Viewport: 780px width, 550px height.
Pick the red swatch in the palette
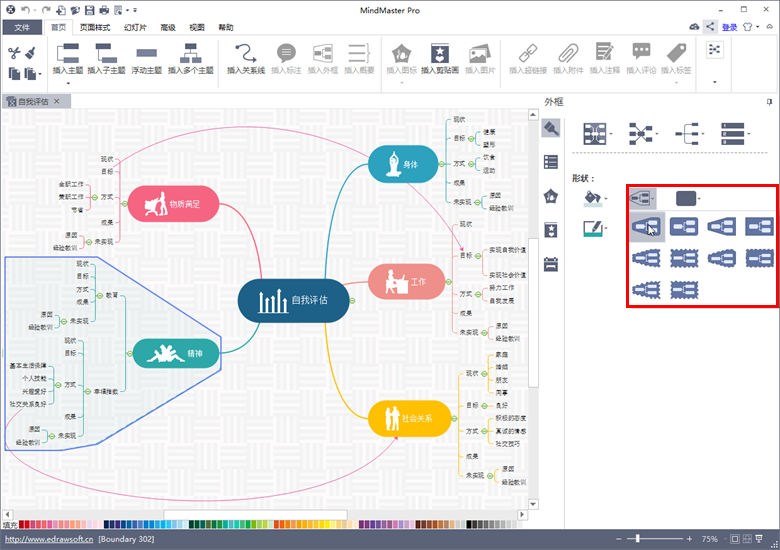(x=25, y=524)
